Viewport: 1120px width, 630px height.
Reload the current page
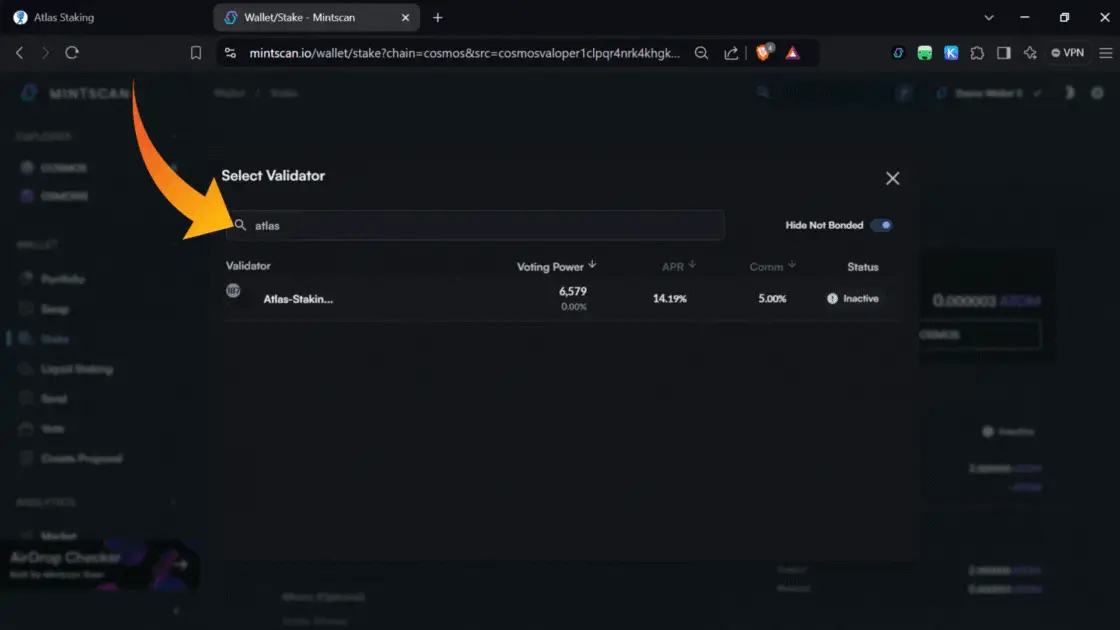[x=72, y=53]
